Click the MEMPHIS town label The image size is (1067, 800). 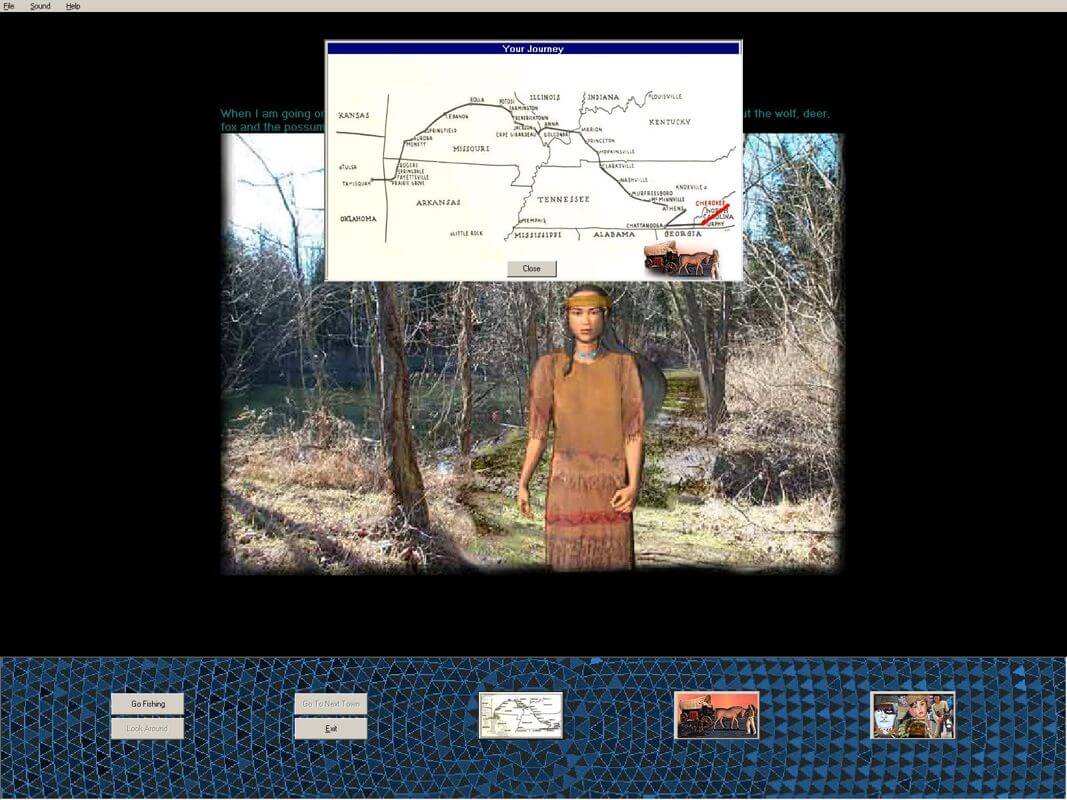click(534, 220)
